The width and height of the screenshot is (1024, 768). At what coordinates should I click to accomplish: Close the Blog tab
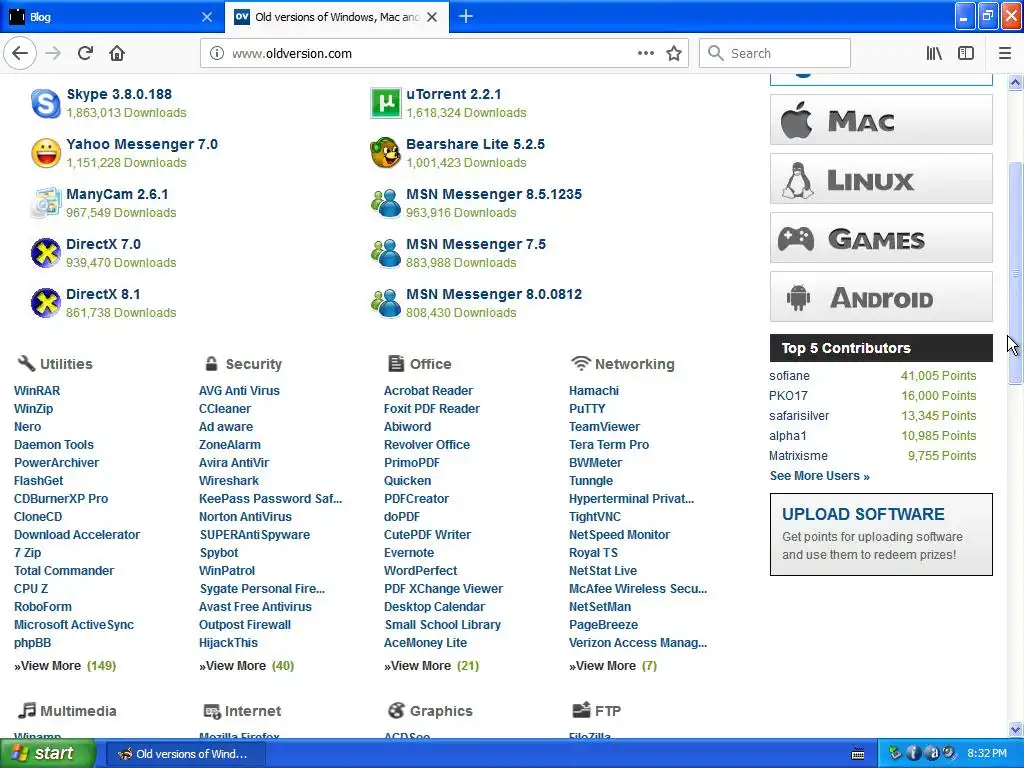coord(206,17)
